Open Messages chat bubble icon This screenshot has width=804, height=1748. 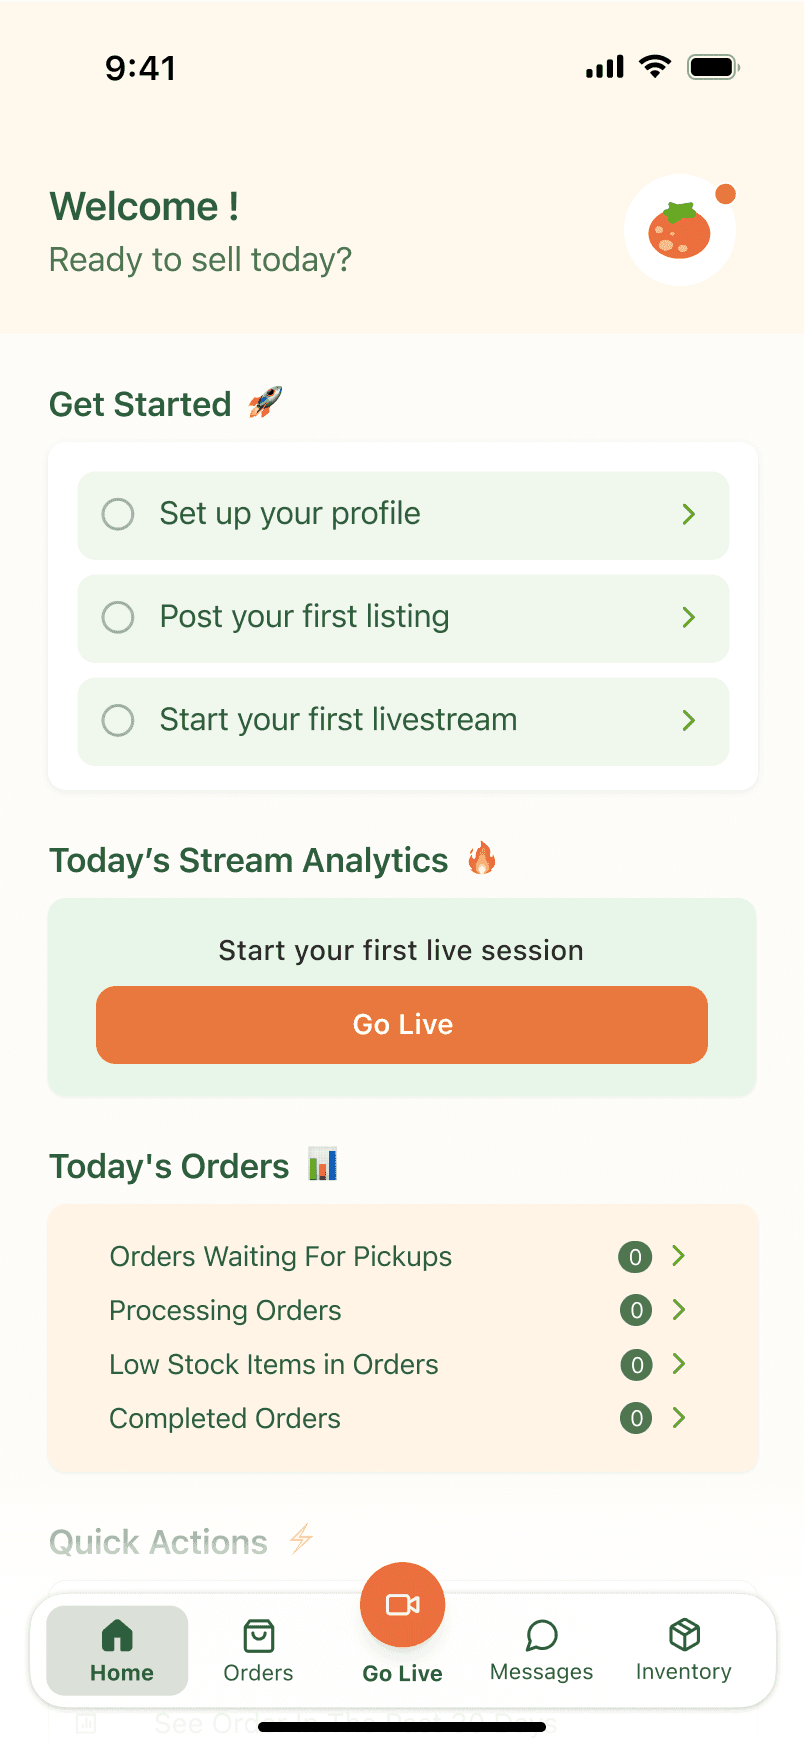(542, 1636)
